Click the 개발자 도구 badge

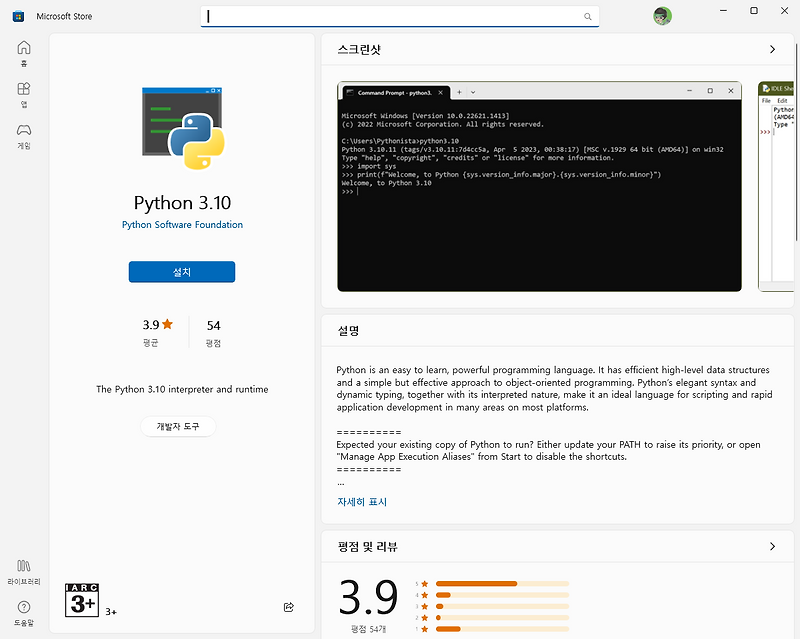pos(177,426)
